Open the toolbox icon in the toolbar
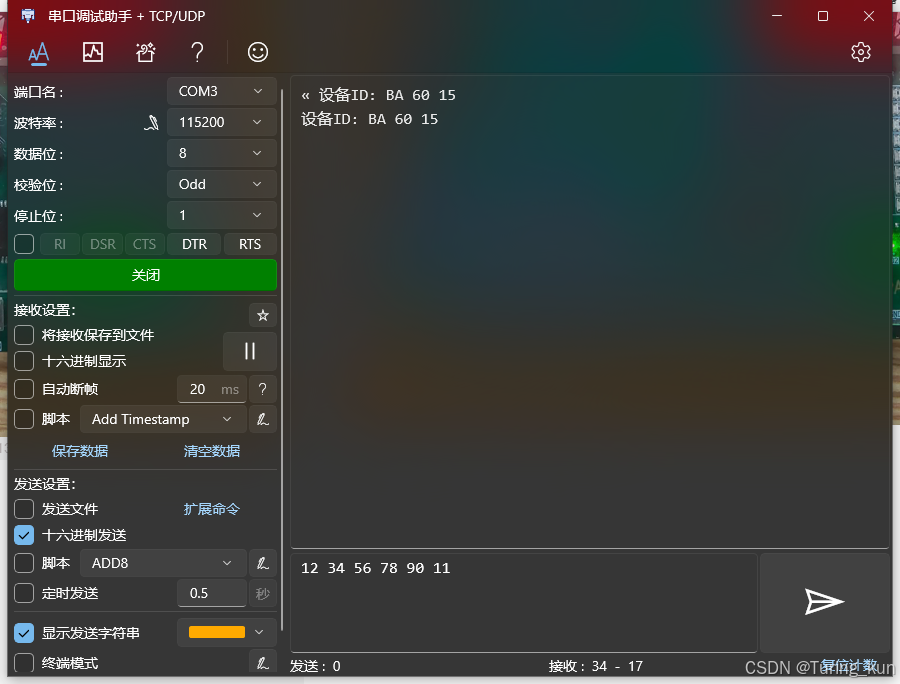 tap(145, 52)
